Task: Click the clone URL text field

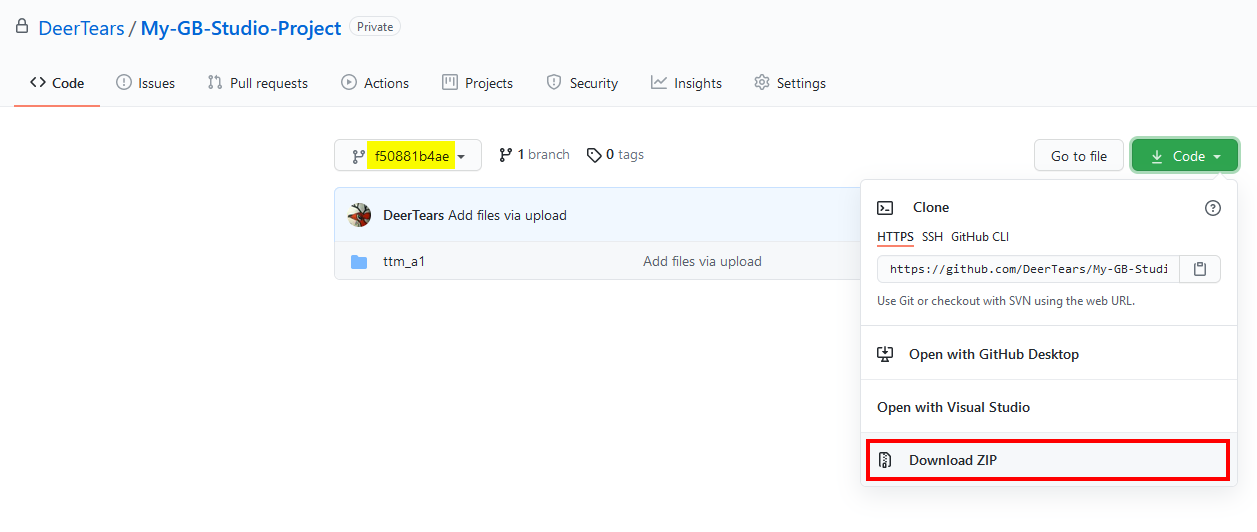Action: (1029, 269)
